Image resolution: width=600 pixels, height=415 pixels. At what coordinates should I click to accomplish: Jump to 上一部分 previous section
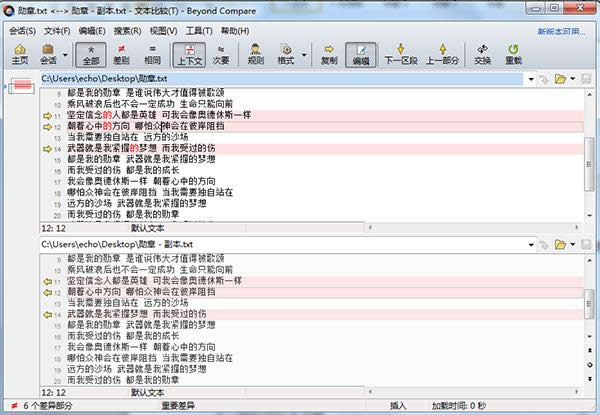click(x=442, y=55)
